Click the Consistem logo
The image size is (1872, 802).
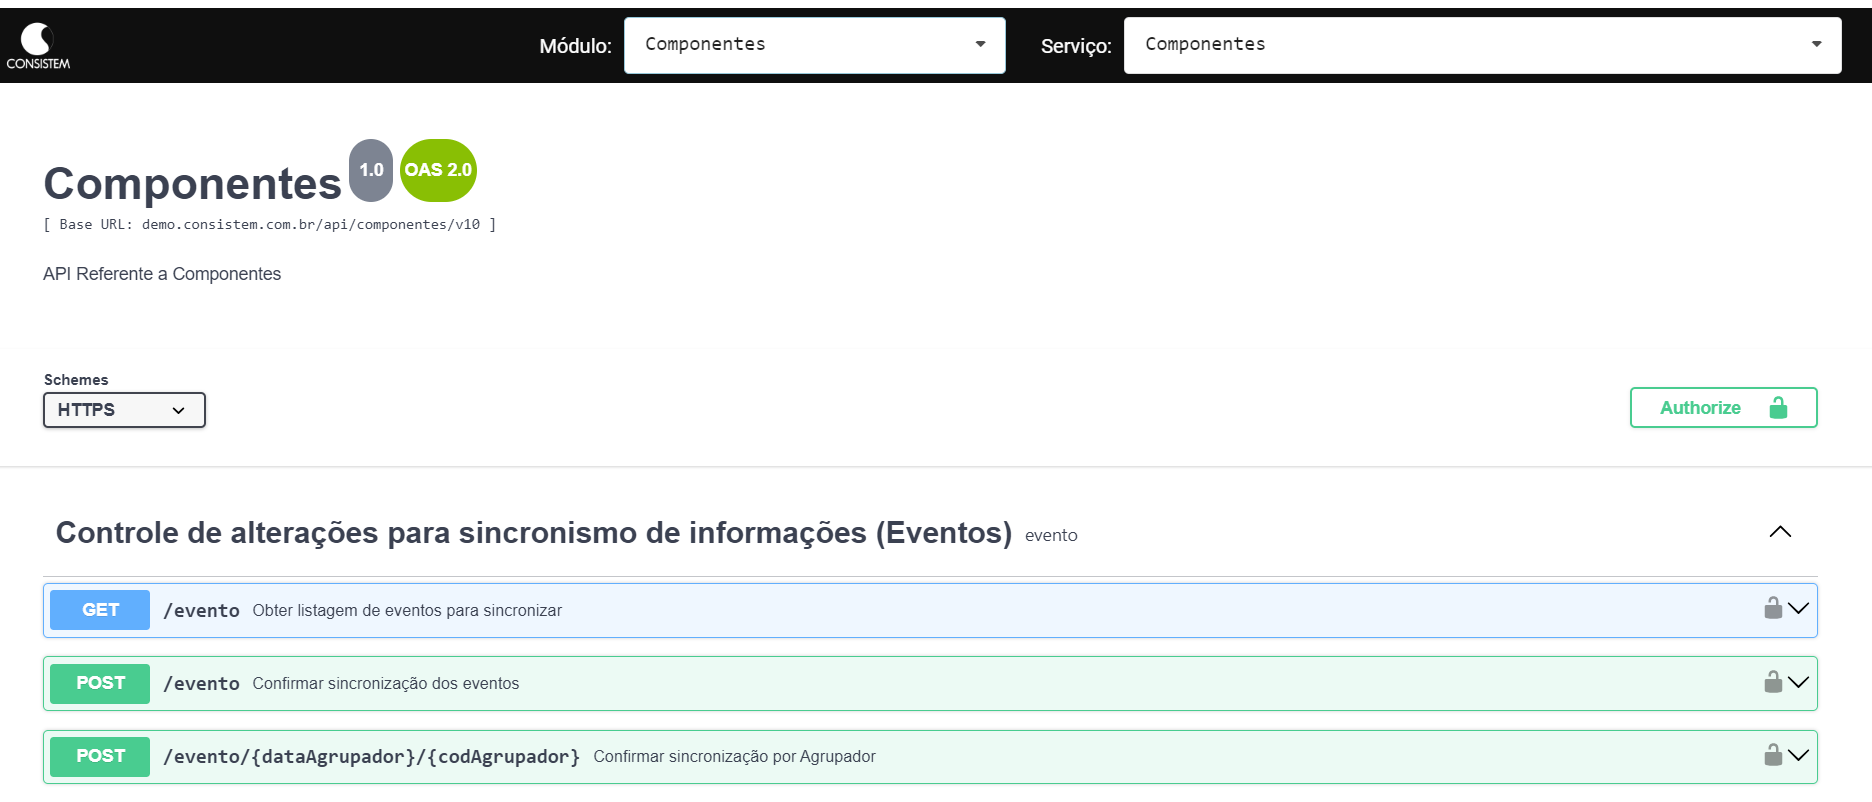tap(38, 46)
